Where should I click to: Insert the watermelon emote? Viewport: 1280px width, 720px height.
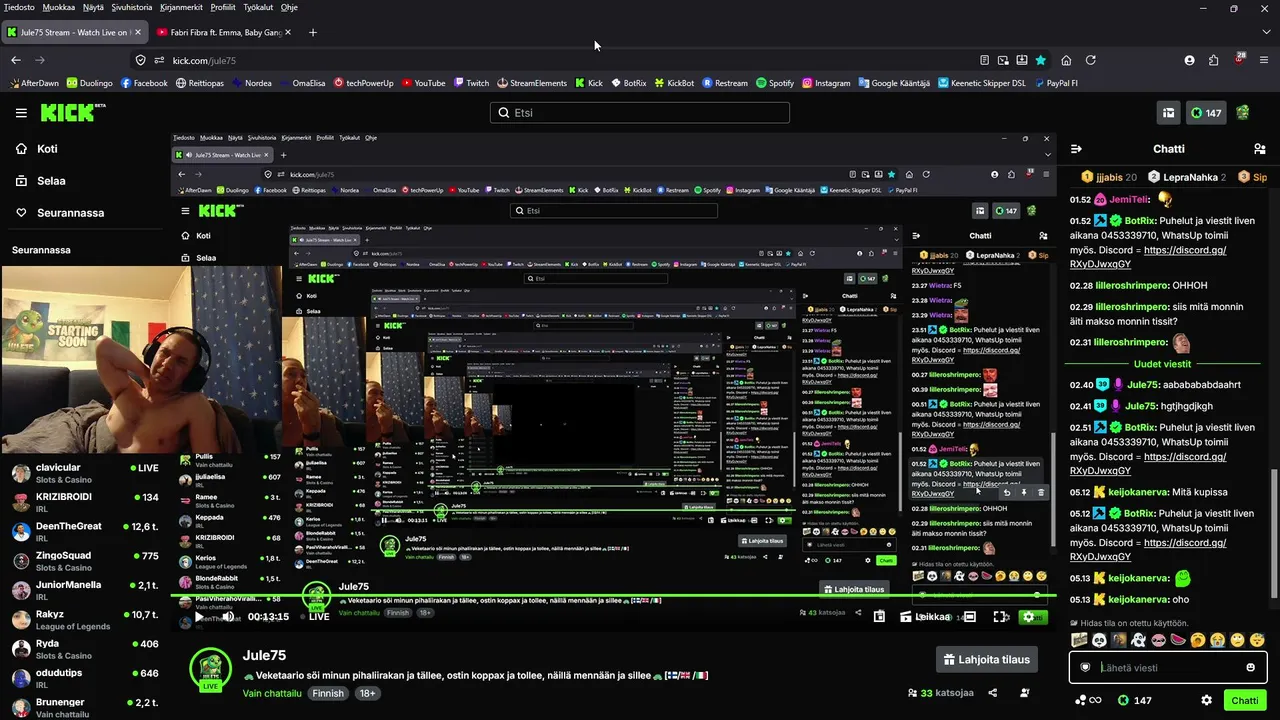(1177, 640)
